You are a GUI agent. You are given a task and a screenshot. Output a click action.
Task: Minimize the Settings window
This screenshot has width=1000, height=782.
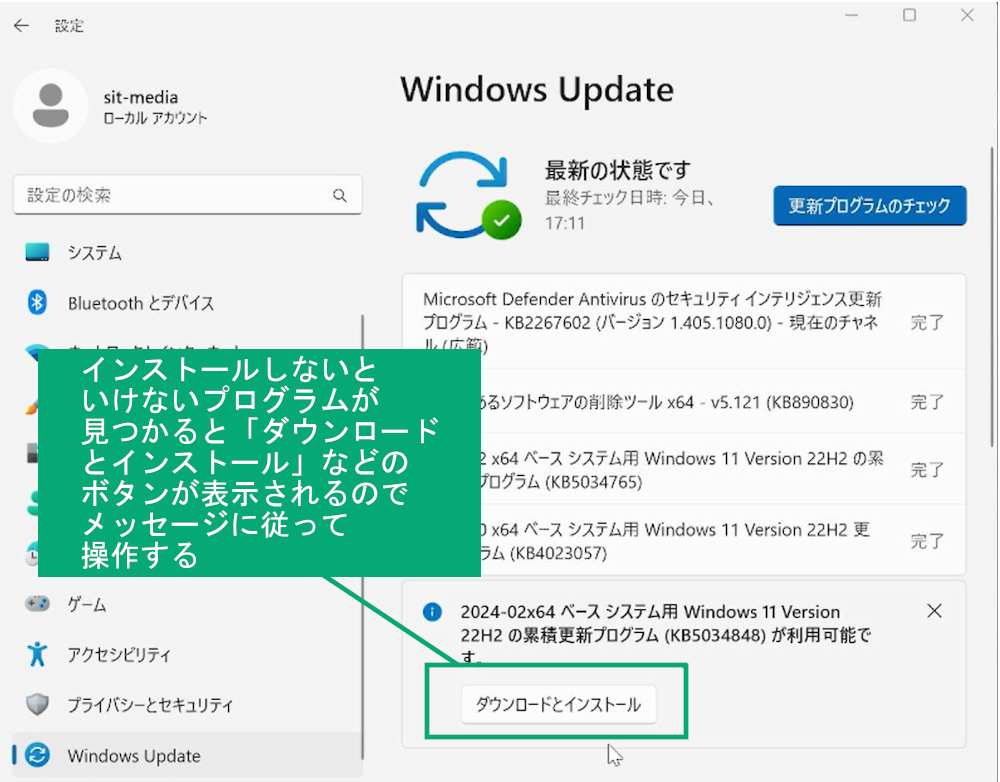coord(851,15)
